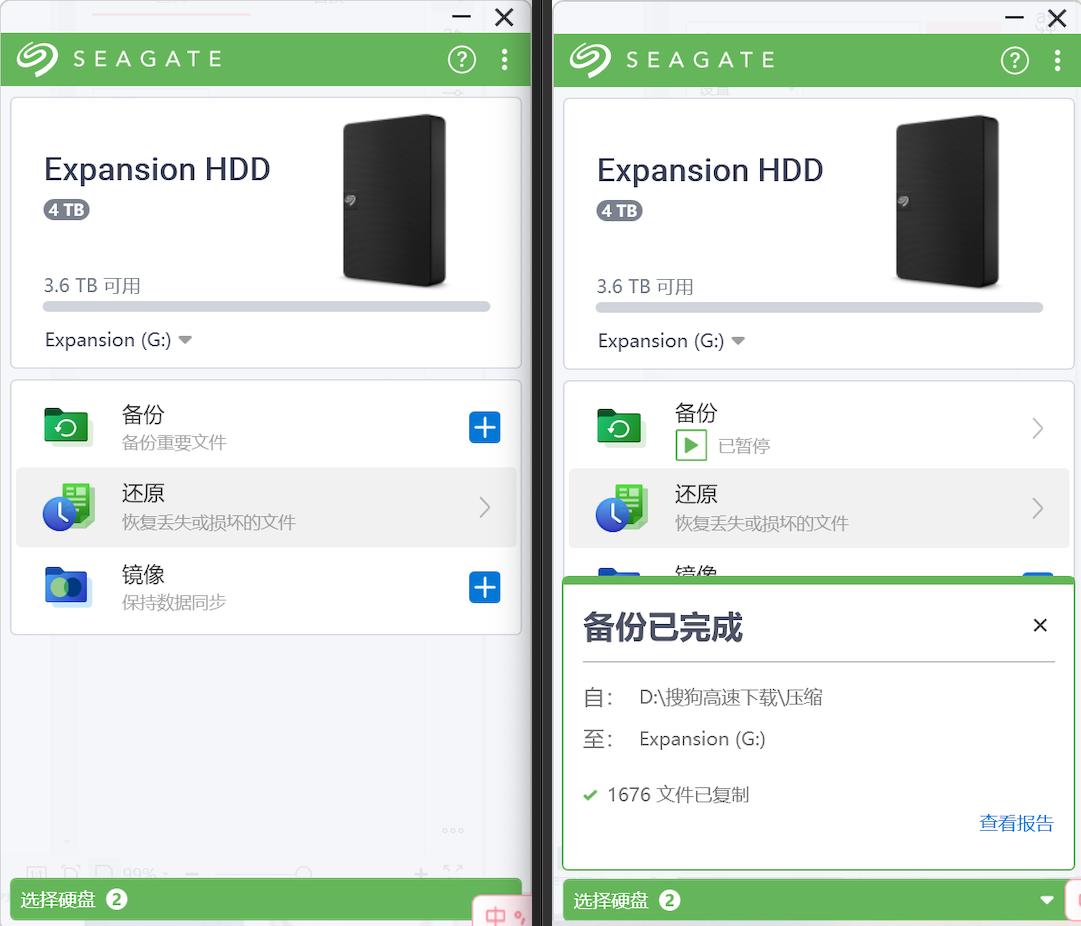The width and height of the screenshot is (1081, 926).
Task: Open the help question-mark icon
Action: 461,59
